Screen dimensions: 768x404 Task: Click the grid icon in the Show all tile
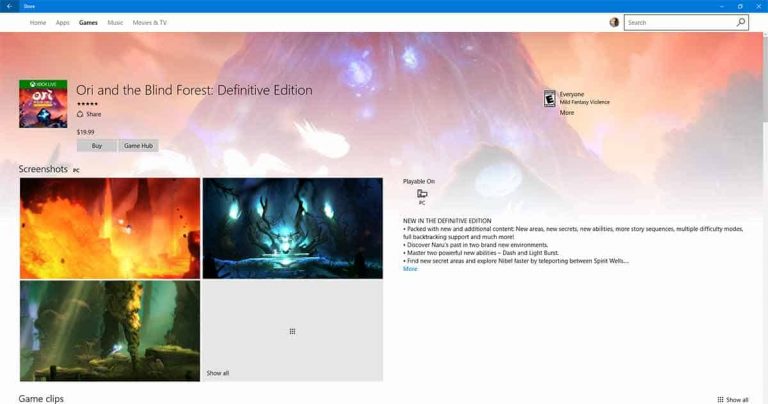[292, 332]
